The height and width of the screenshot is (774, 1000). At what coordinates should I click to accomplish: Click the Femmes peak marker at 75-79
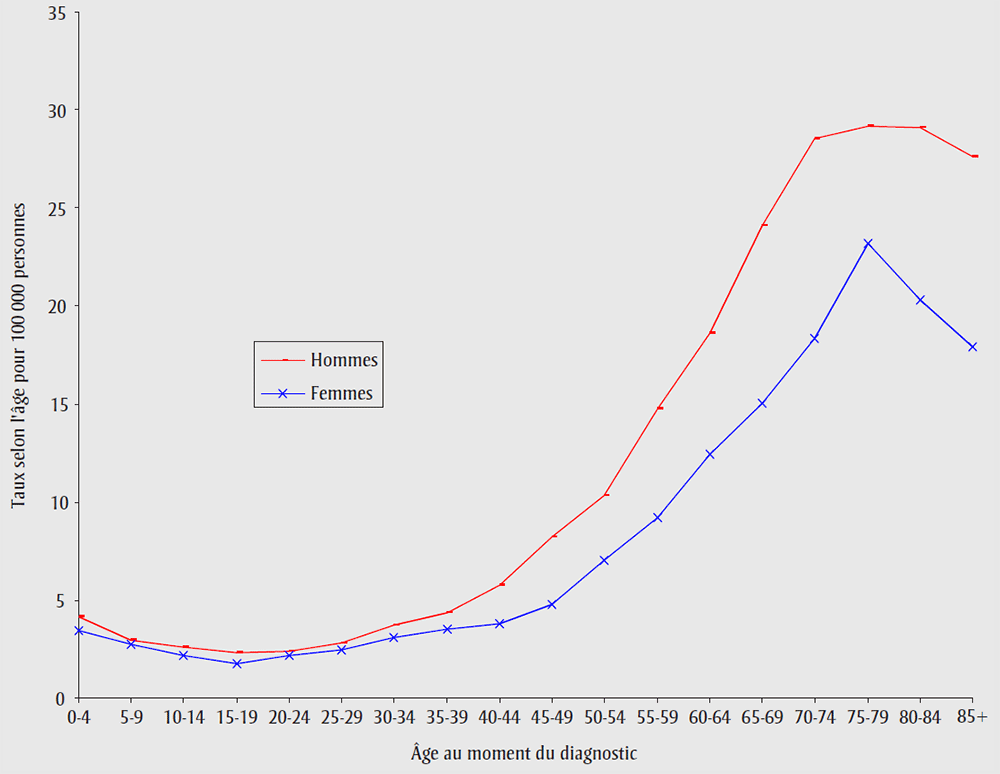tap(867, 243)
